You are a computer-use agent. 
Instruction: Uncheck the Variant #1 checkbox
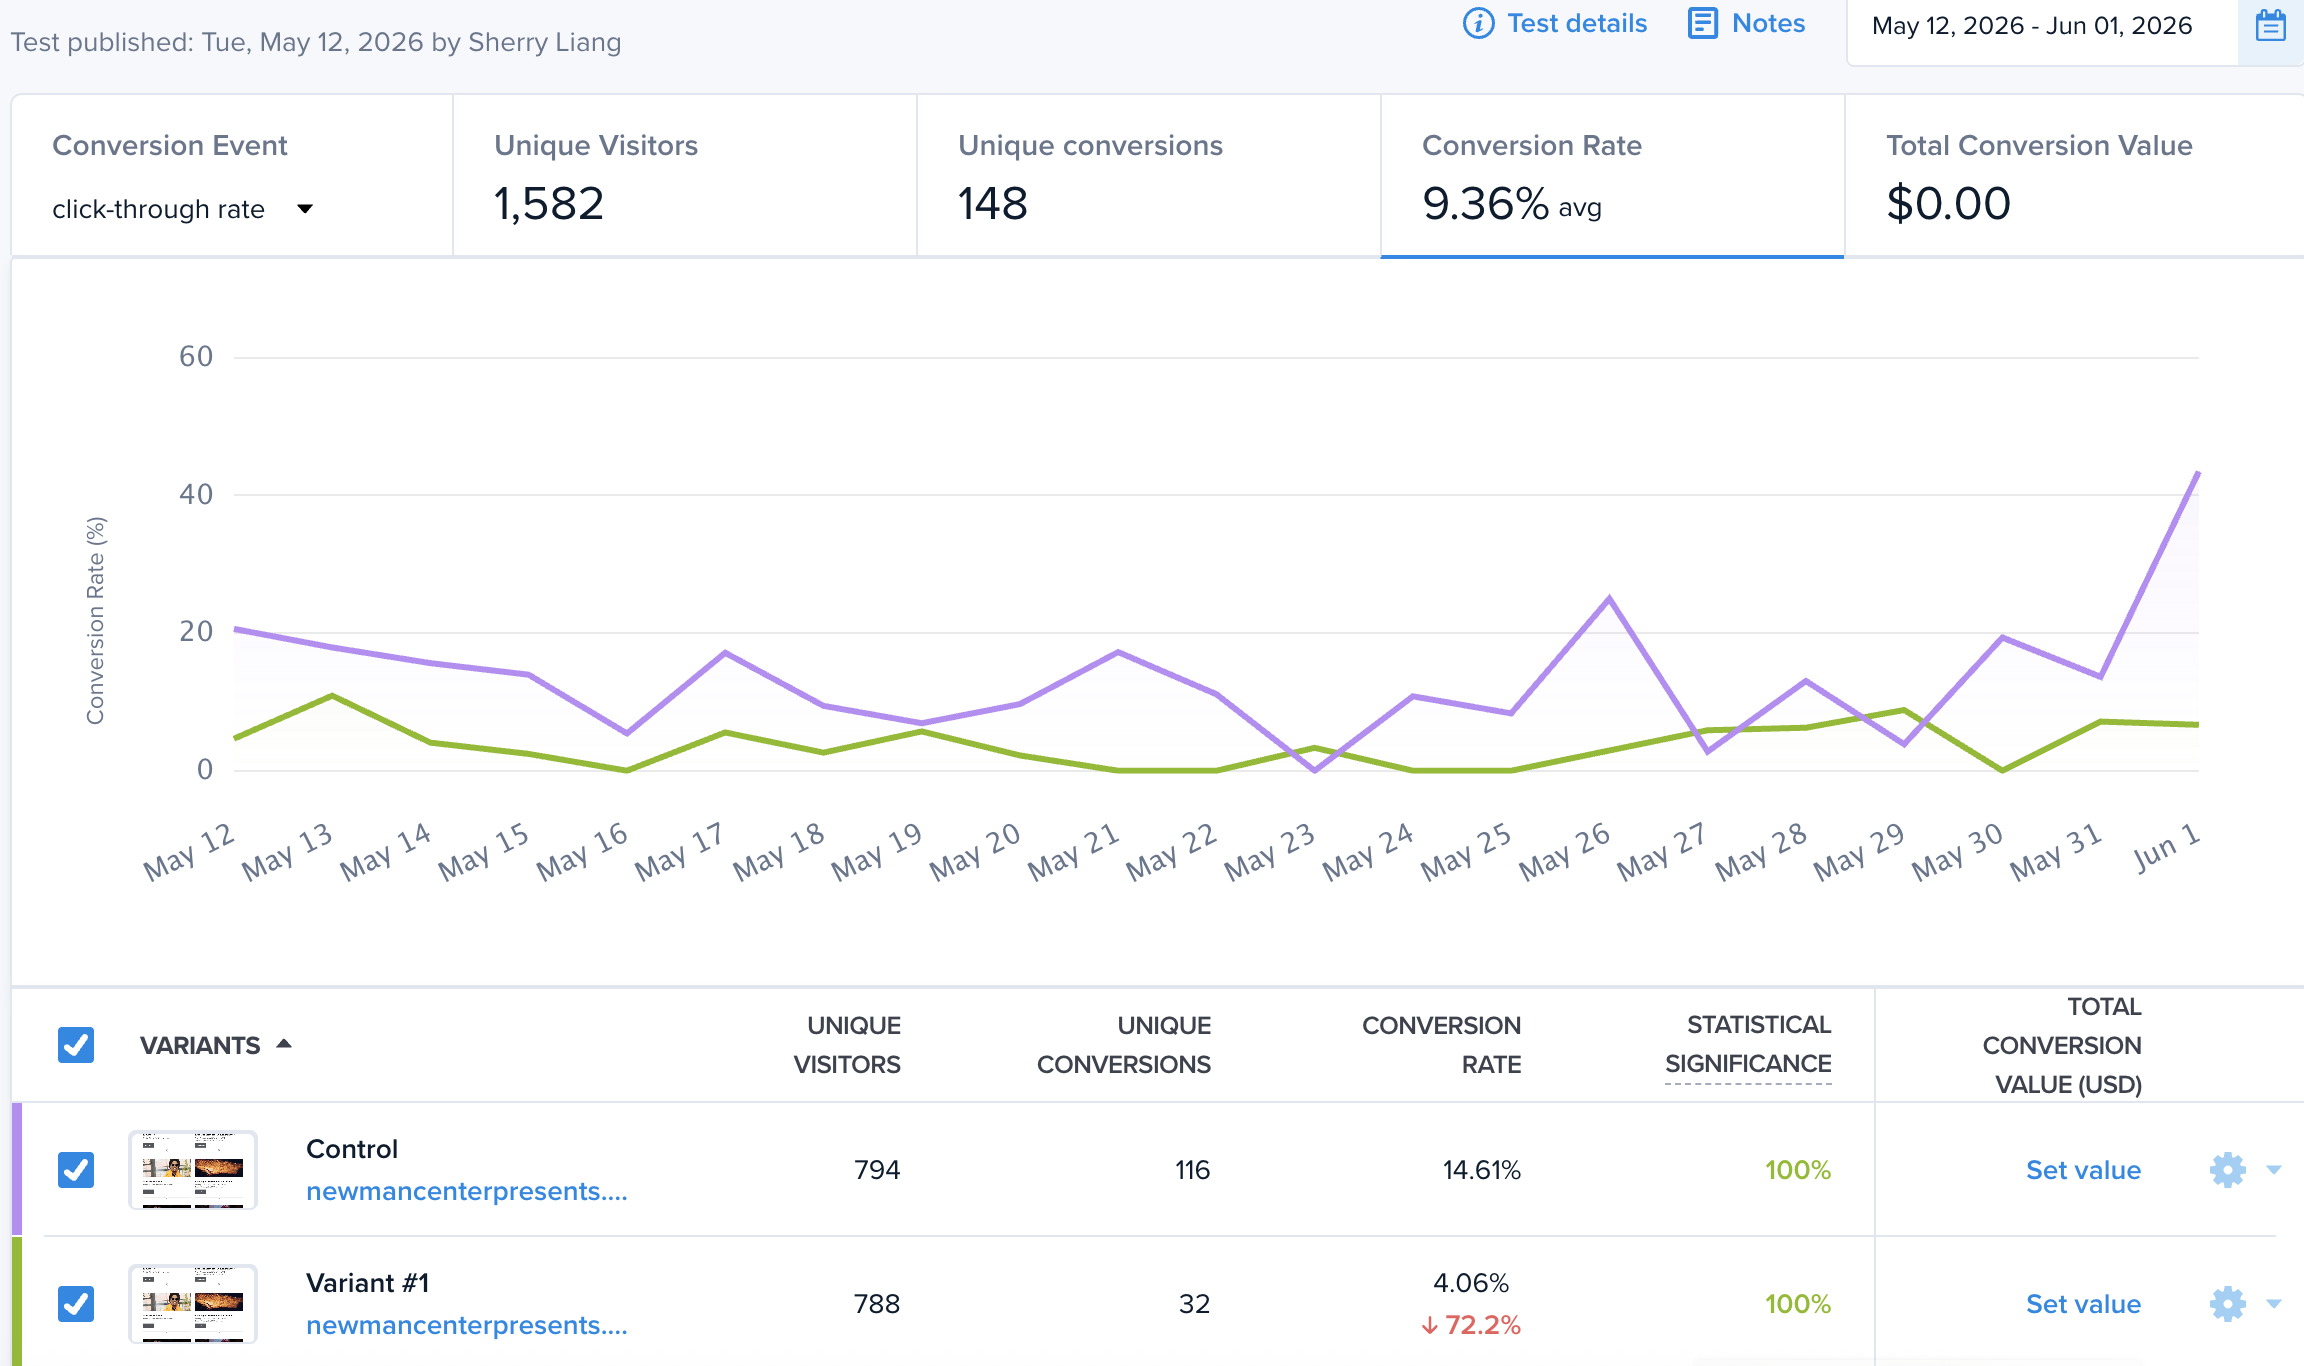point(76,1304)
